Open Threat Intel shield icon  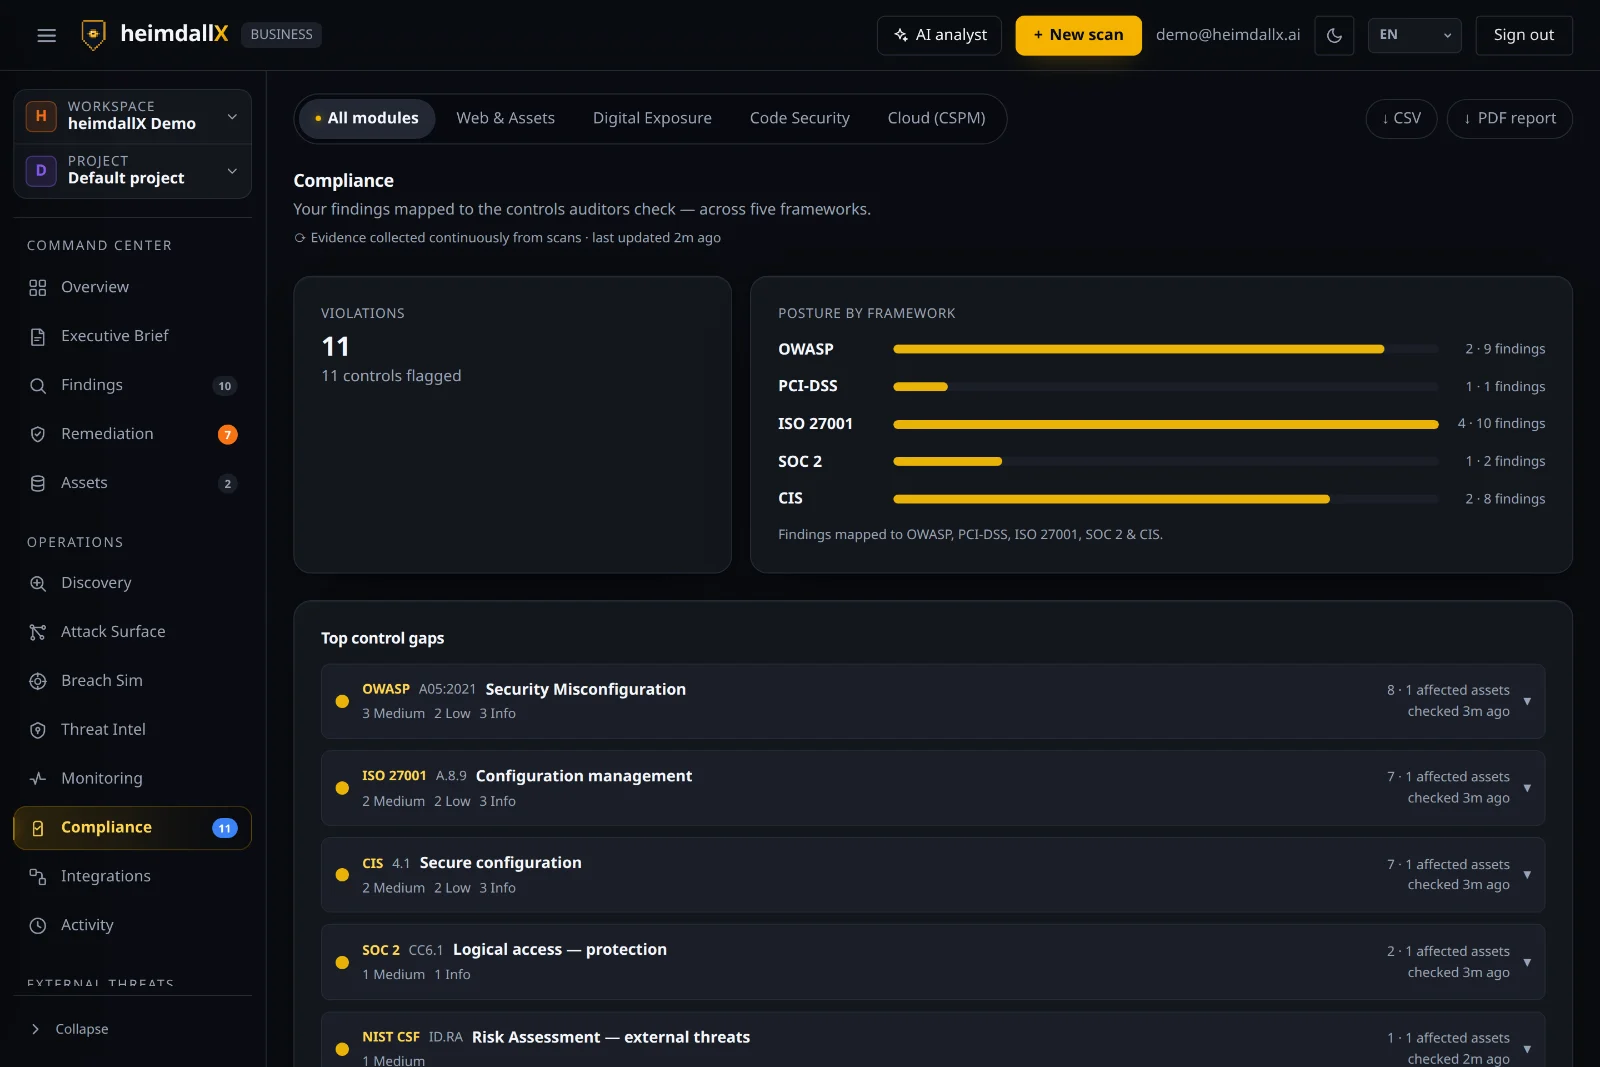tap(38, 731)
